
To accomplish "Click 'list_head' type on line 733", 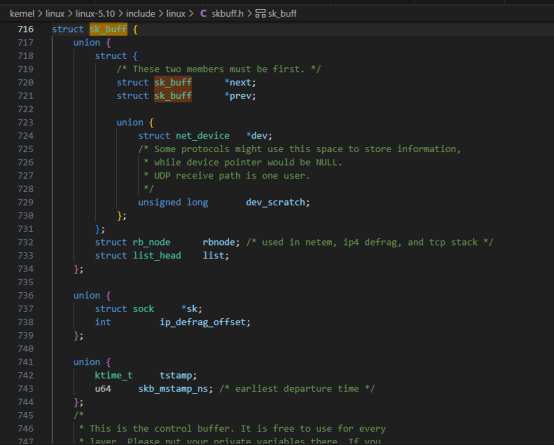I will click(157, 256).
